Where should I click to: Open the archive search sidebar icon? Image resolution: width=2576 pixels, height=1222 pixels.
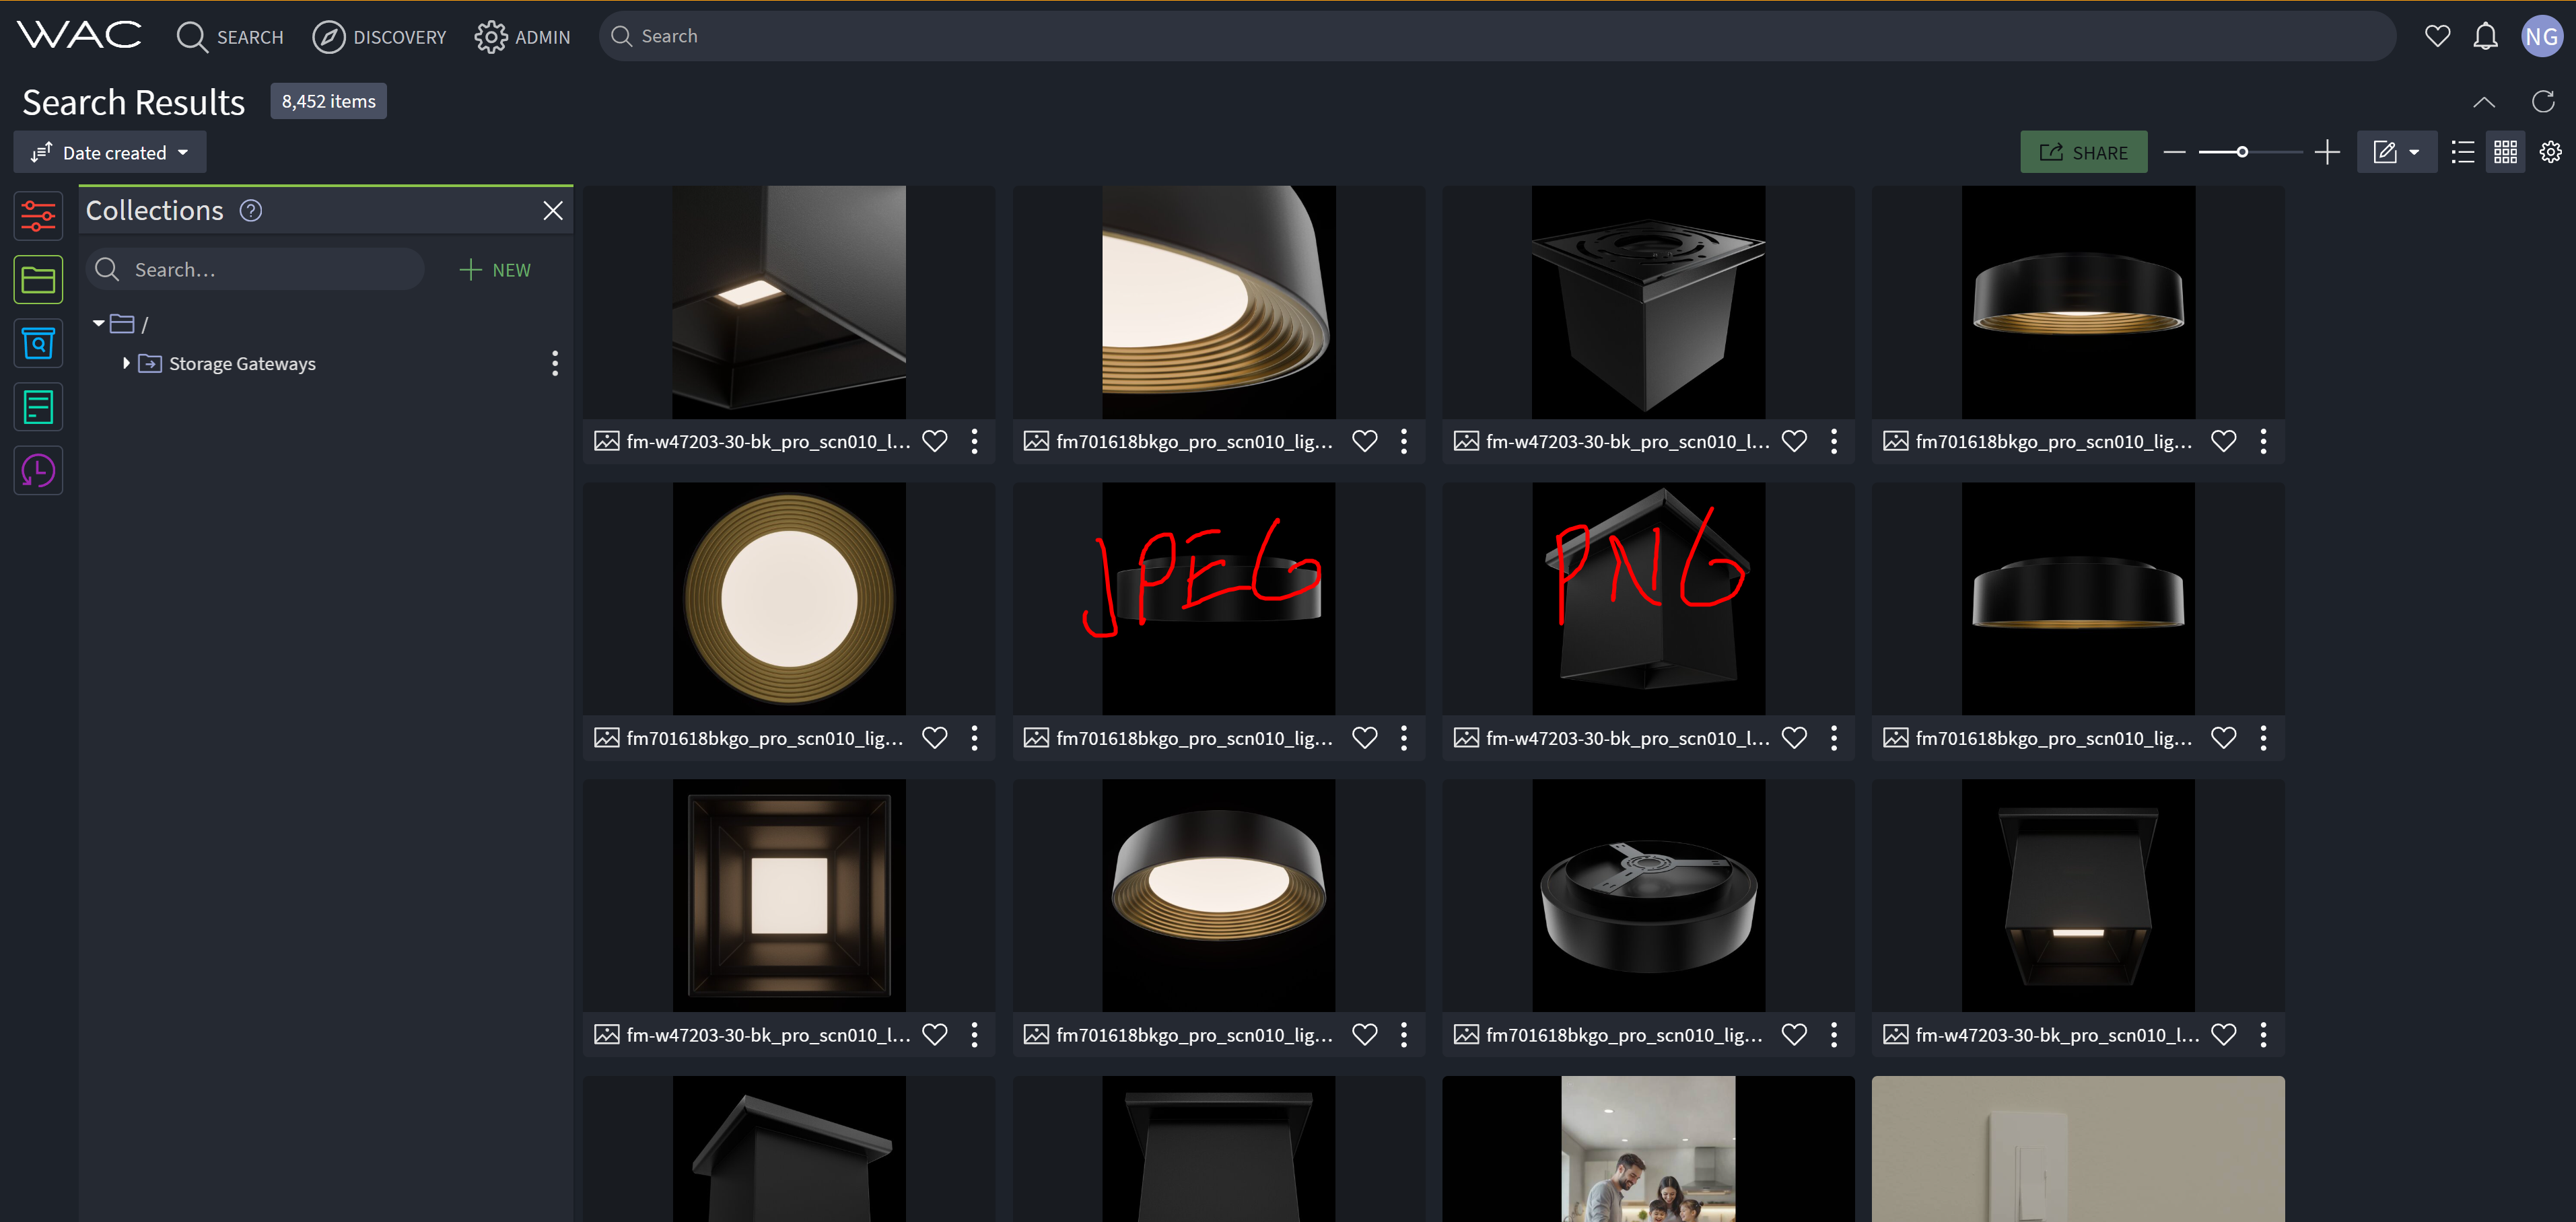pyautogui.click(x=38, y=343)
